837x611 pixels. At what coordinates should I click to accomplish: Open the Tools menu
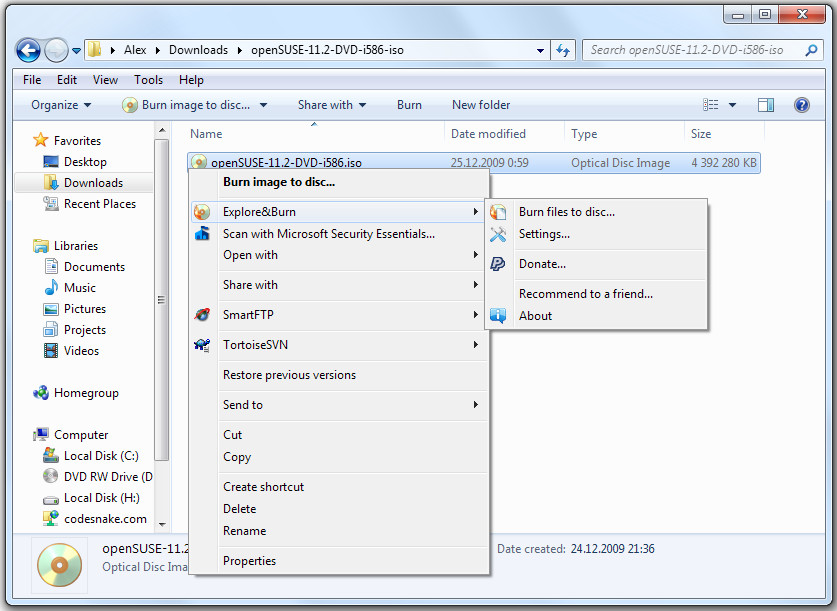click(148, 80)
